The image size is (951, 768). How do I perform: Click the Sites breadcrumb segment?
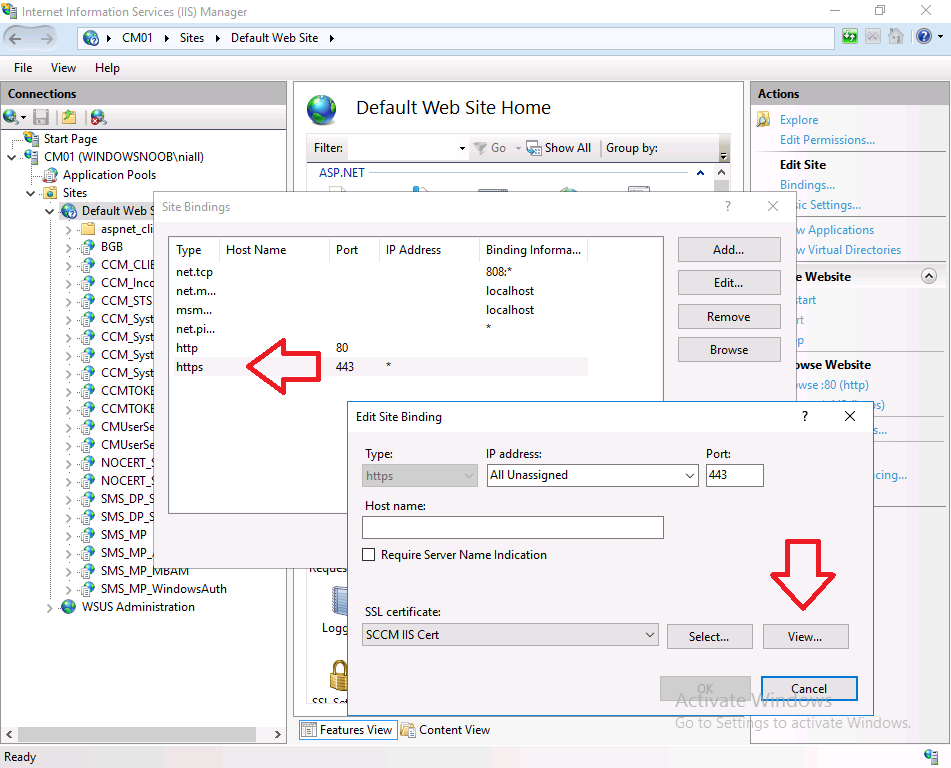click(x=192, y=38)
